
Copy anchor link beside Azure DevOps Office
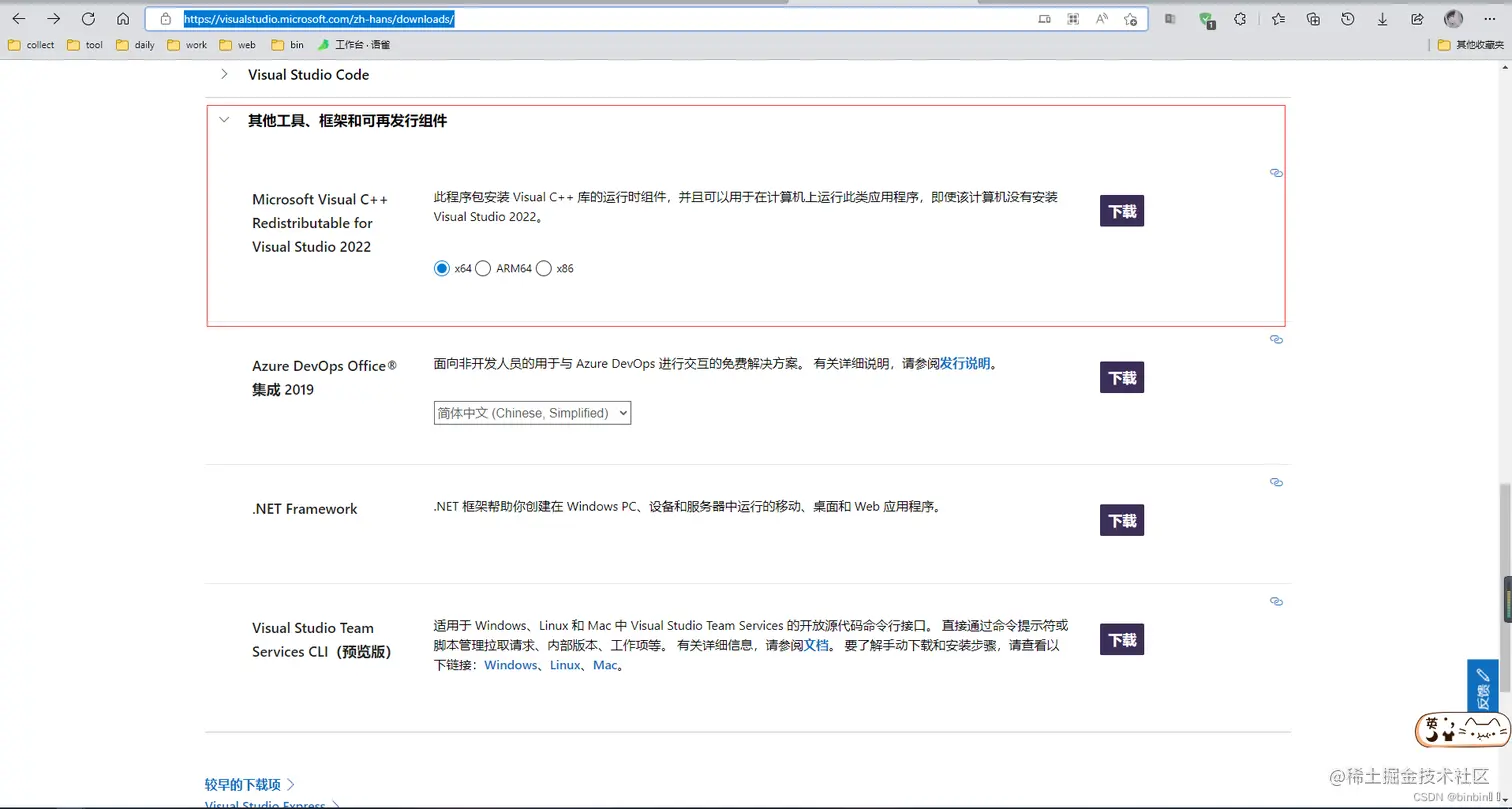[1276, 340]
